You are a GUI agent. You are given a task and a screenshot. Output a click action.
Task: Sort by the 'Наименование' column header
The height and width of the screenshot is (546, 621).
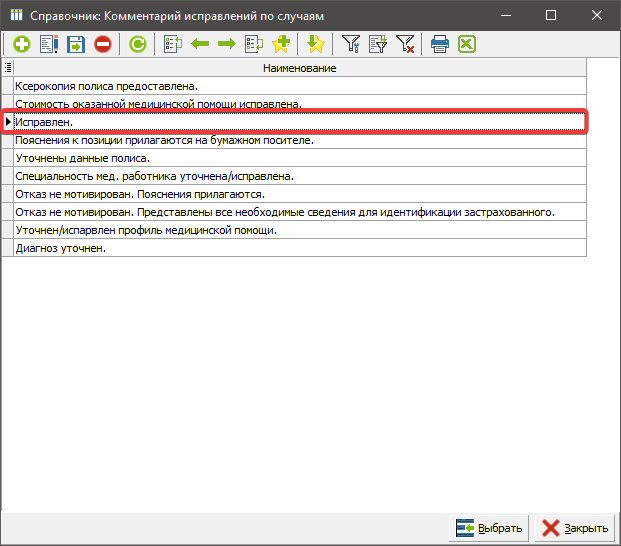pyautogui.click(x=299, y=68)
